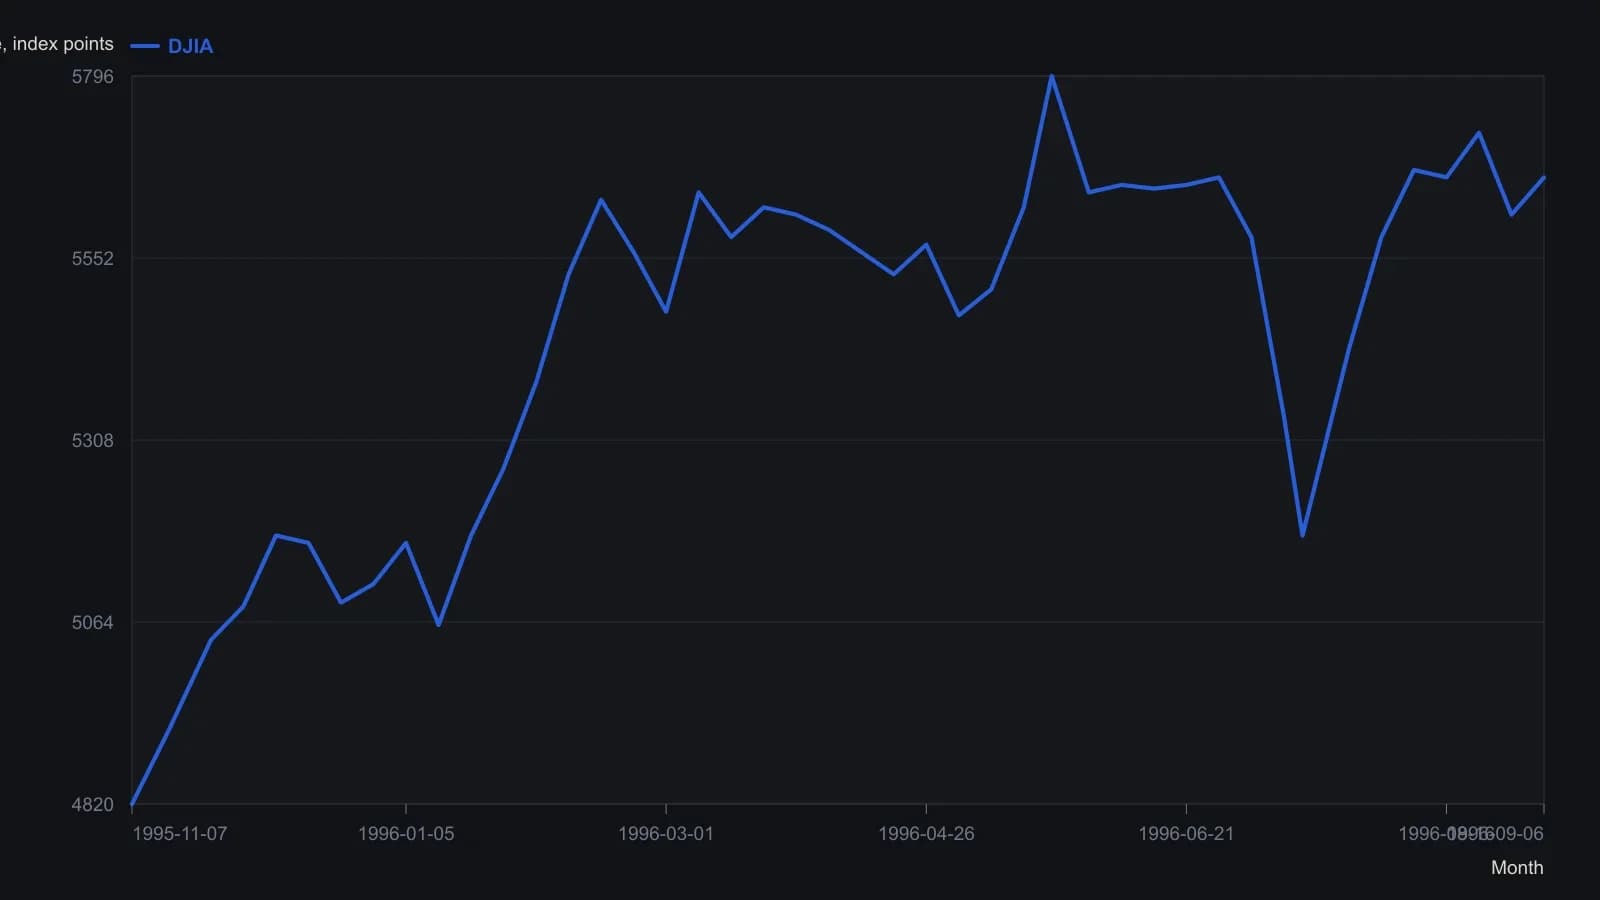
Task: Click the 1996-03-01 date label
Action: [x=666, y=833]
